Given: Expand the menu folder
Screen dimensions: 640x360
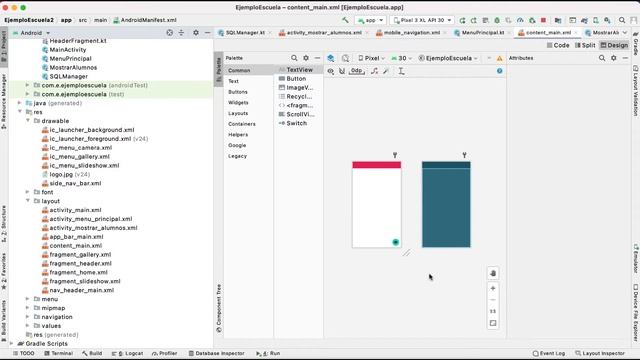Looking at the screenshot, I should (x=28, y=299).
